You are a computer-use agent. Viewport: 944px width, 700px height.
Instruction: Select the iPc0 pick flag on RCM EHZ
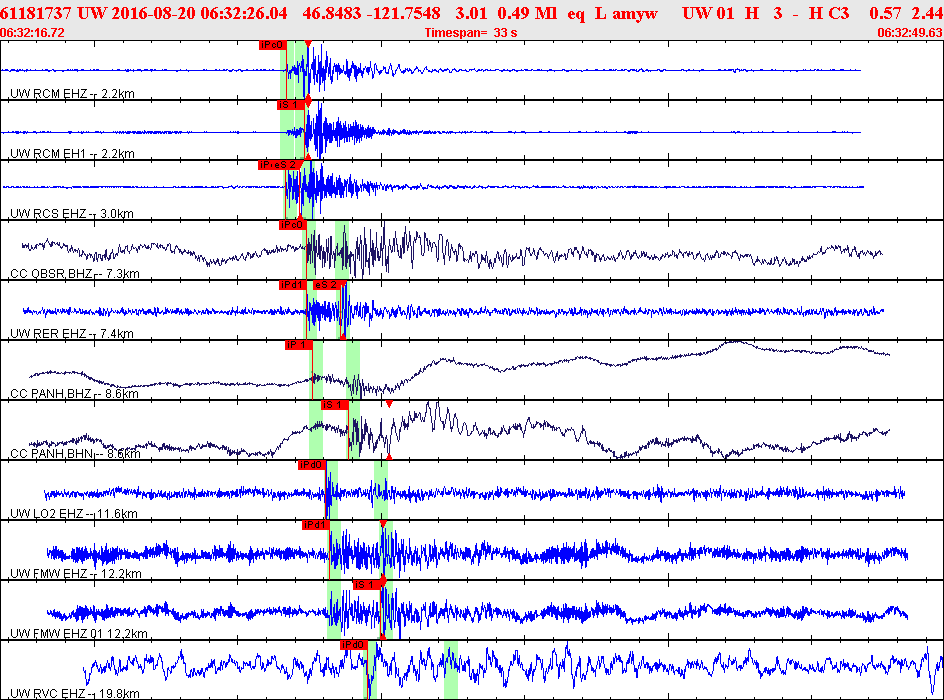272,45
